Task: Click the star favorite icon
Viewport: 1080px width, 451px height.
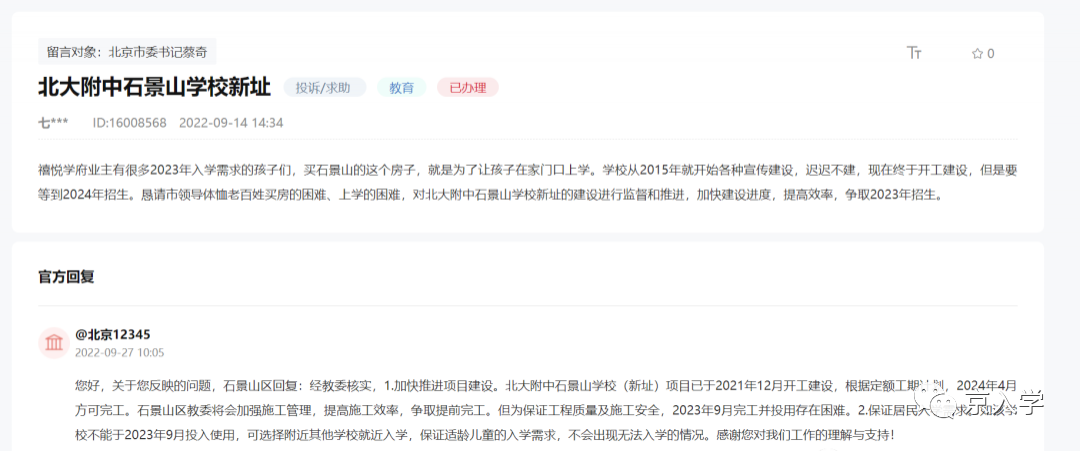Action: (x=977, y=53)
